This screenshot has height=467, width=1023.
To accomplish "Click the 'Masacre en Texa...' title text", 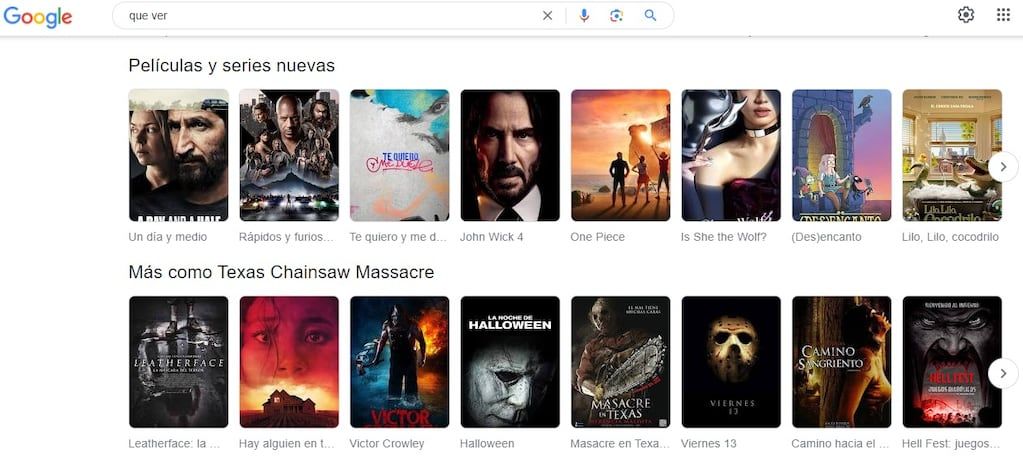I will point(620,444).
